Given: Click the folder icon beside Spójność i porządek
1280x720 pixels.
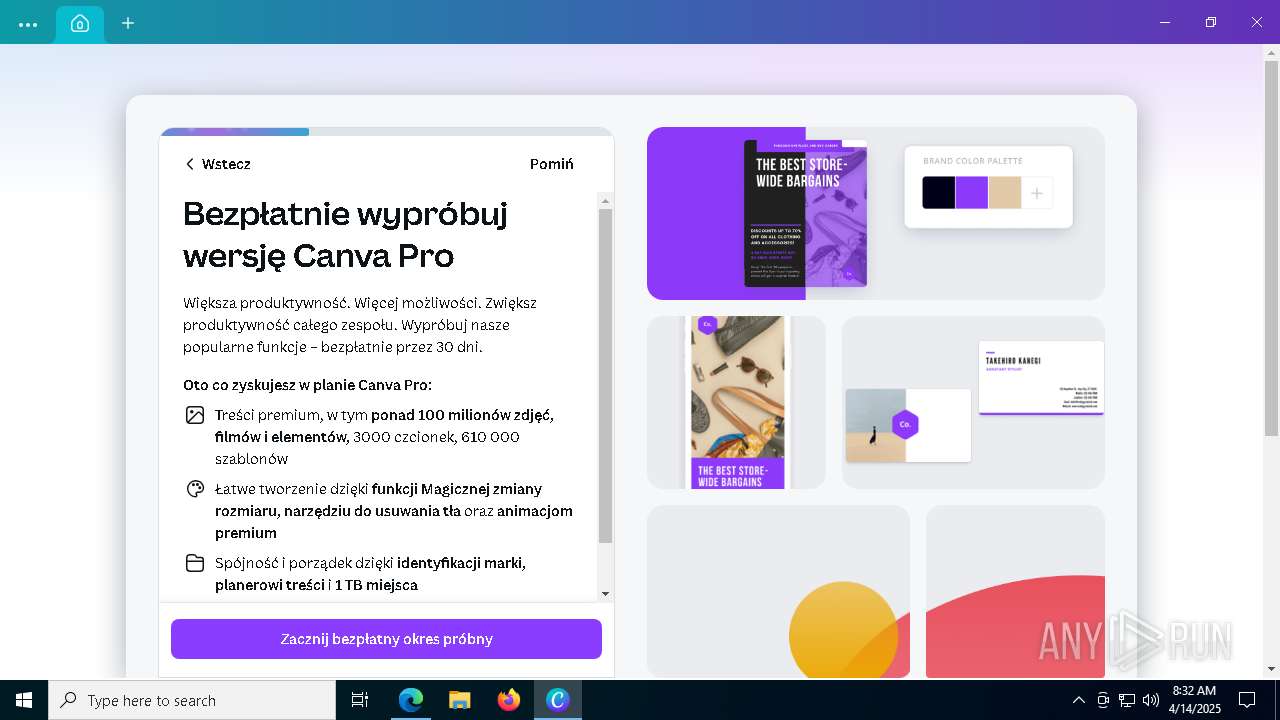Looking at the screenshot, I should pos(195,563).
